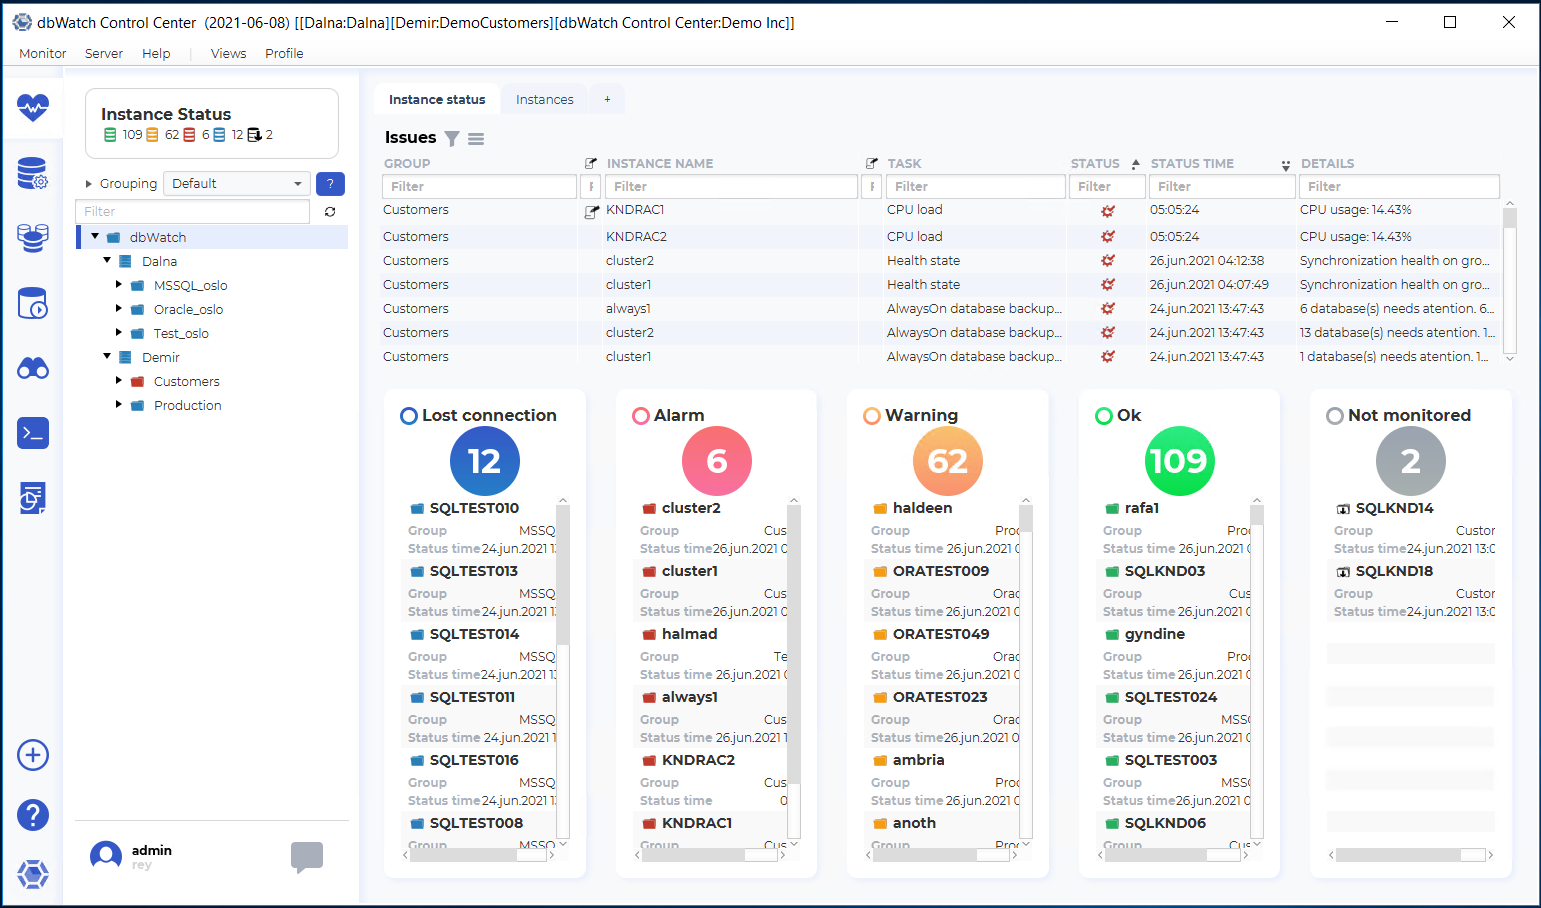The height and width of the screenshot is (908, 1541).
Task: Add a new tab with plus button
Action: [607, 100]
